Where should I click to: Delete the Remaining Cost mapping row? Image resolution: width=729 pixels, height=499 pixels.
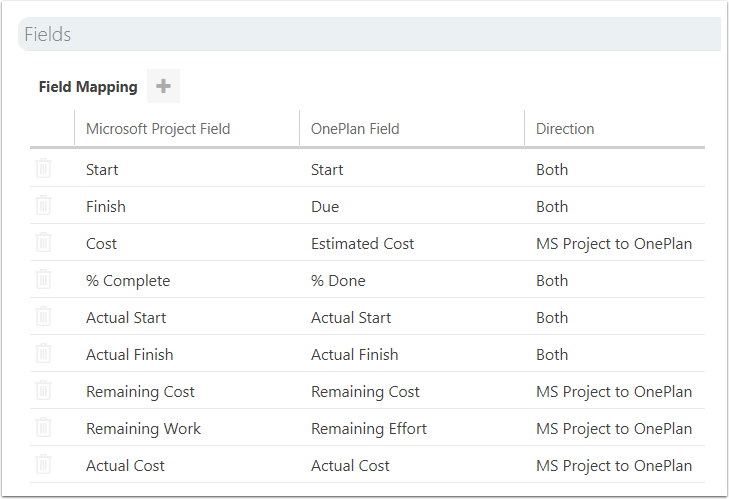[x=43, y=390]
